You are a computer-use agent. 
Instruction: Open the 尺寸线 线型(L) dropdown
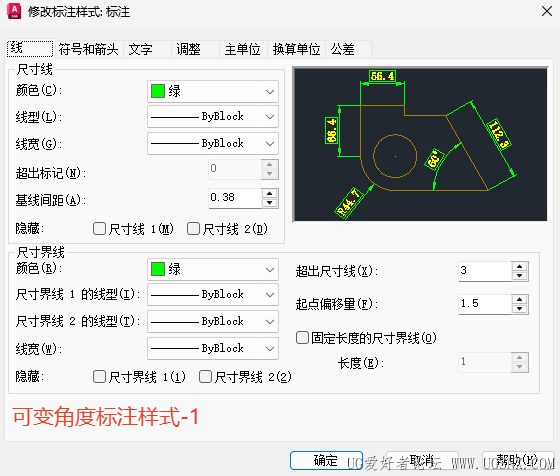(x=213, y=116)
